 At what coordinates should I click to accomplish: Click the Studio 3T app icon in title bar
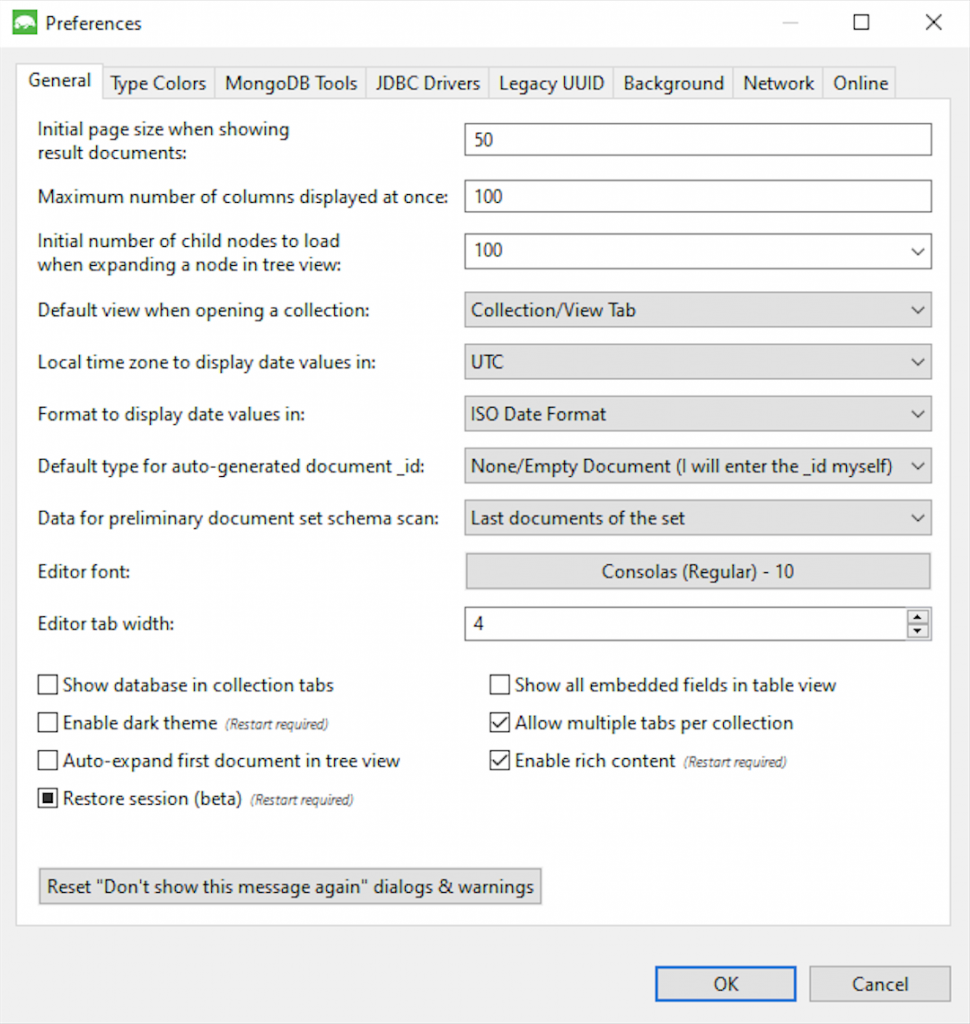point(25,23)
